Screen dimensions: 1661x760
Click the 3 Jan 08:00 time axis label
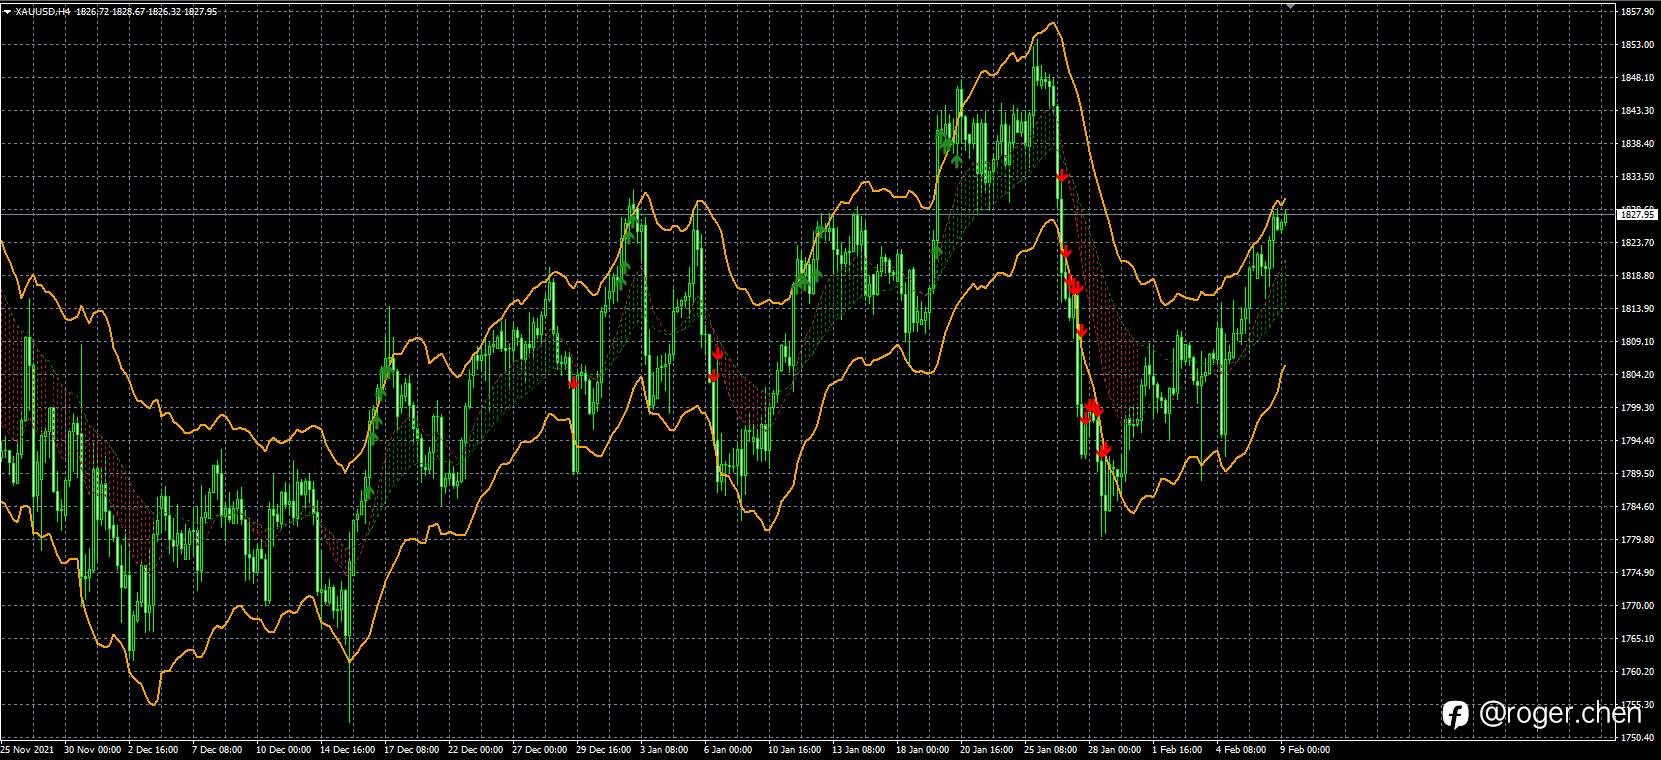pos(665,749)
